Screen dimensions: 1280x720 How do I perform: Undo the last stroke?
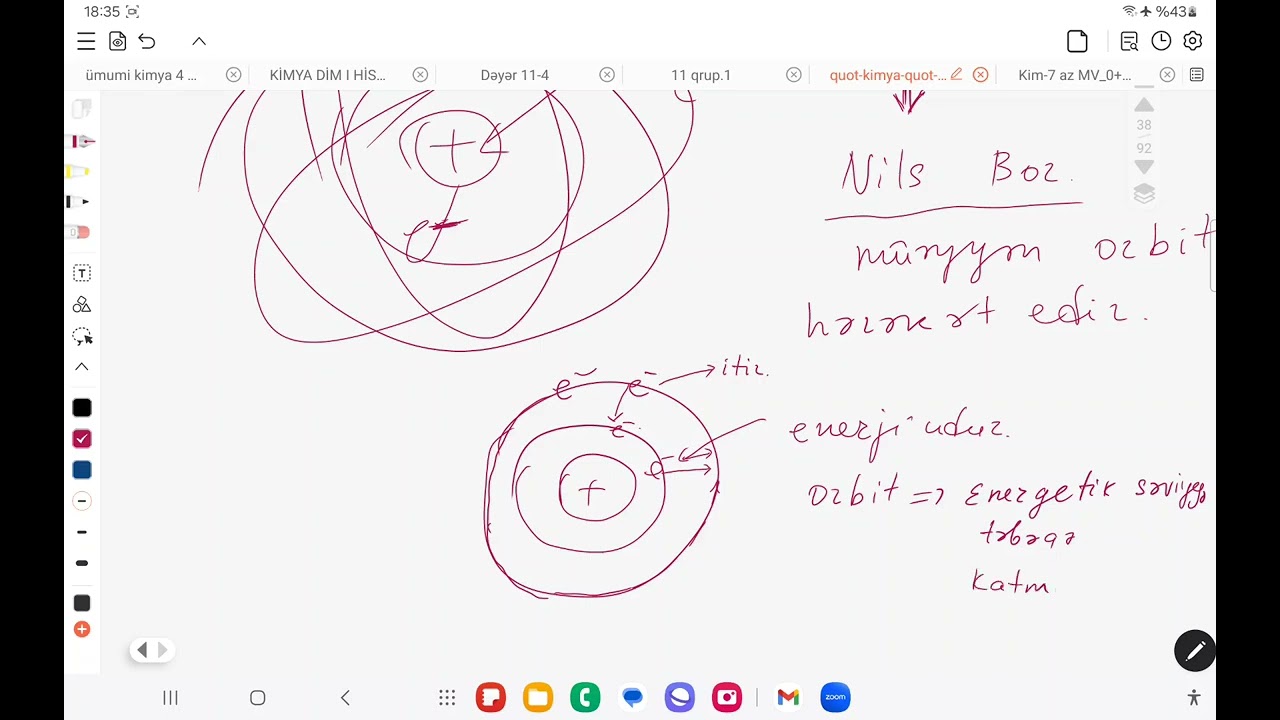tap(147, 41)
